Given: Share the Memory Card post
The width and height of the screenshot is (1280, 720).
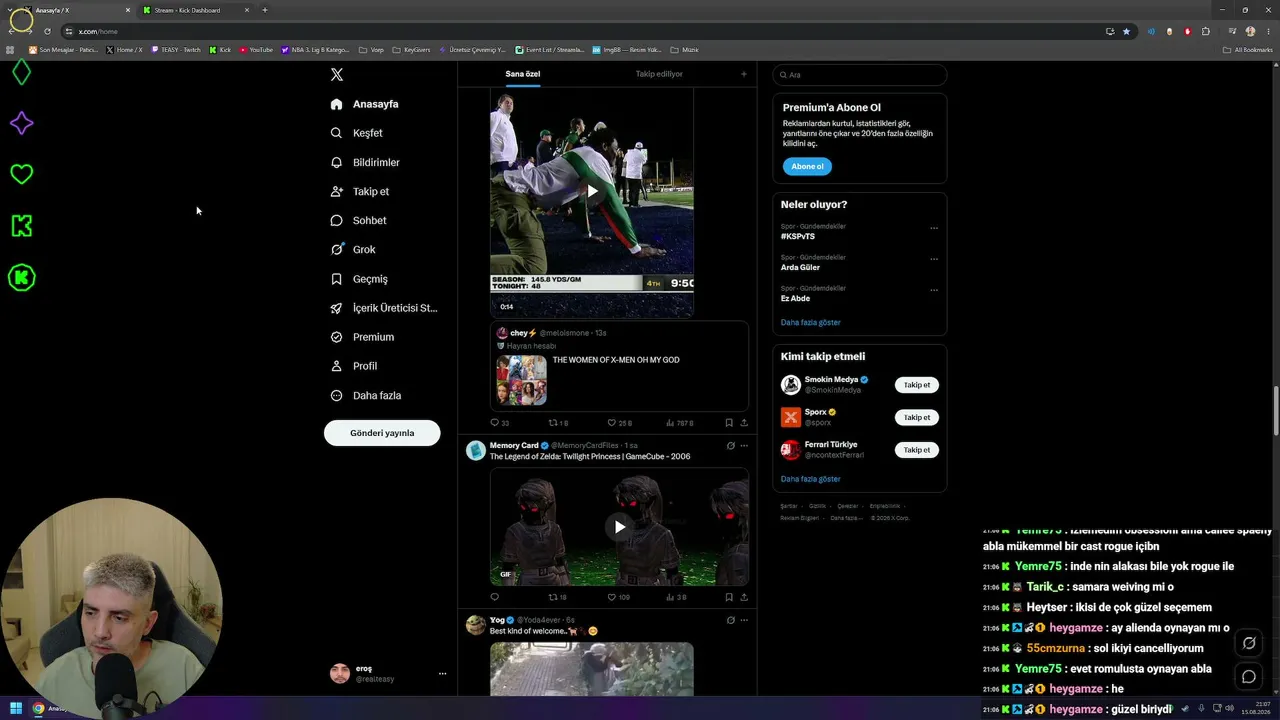Looking at the screenshot, I should point(744,597).
